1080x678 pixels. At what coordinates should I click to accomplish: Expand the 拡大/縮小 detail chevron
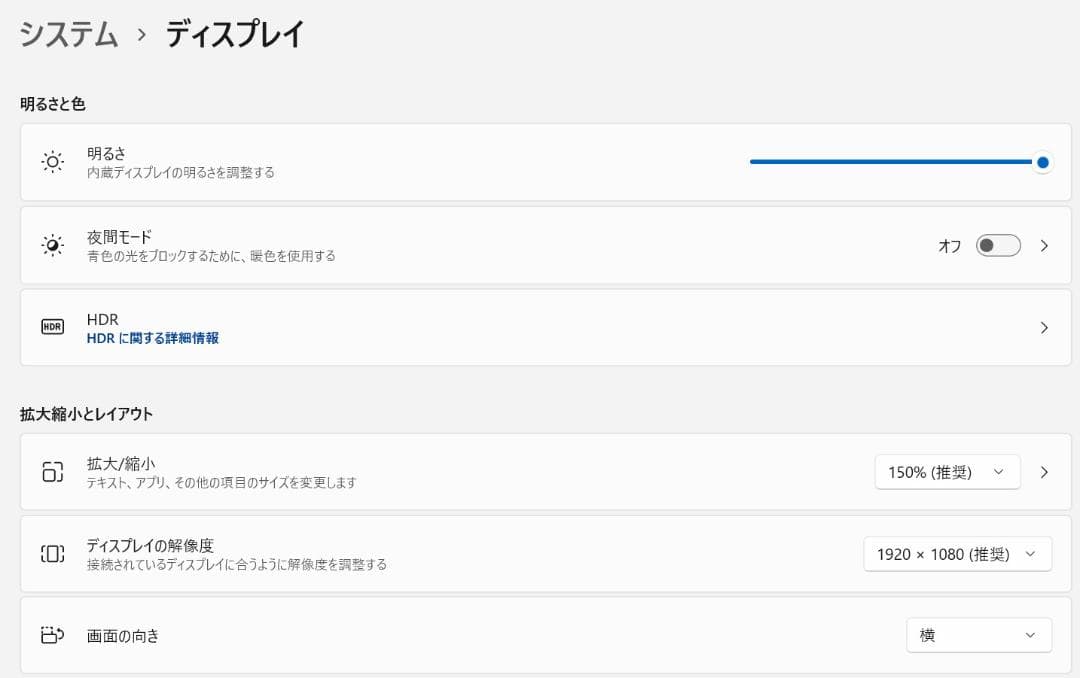1044,471
